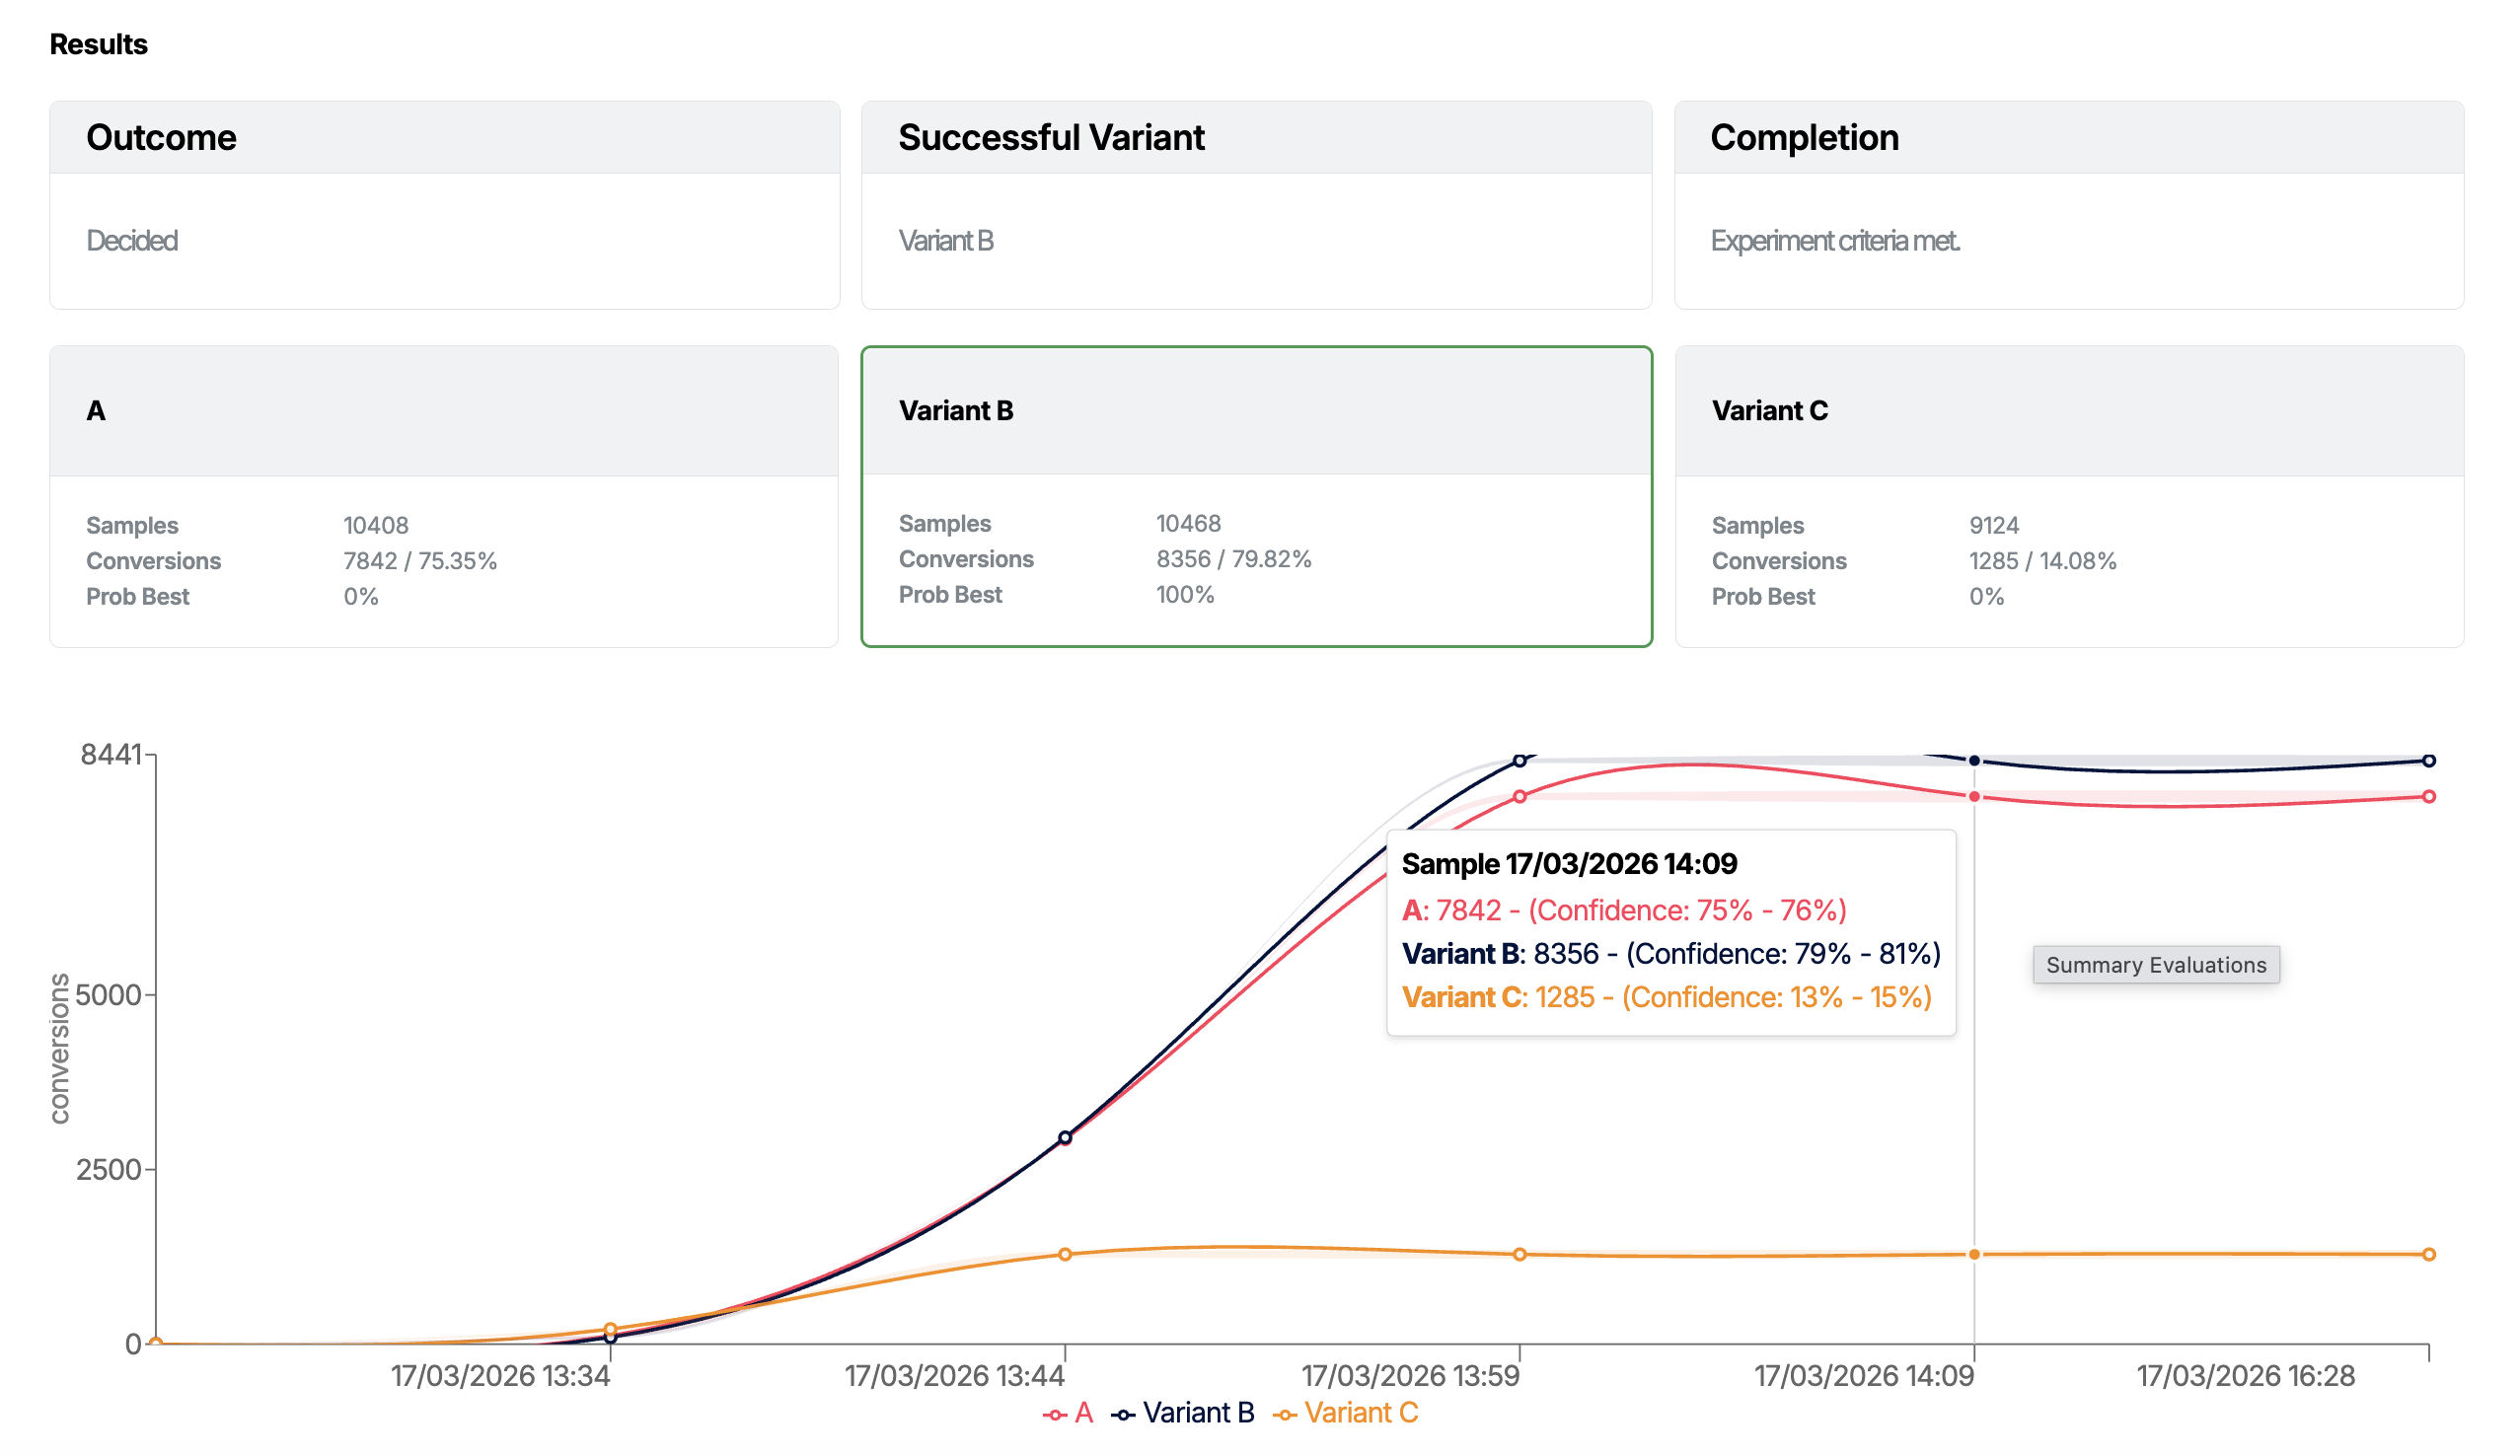Click the Variant C orange point at 14:09
Image resolution: width=2520 pixels, height=1456 pixels.
tap(1974, 1254)
